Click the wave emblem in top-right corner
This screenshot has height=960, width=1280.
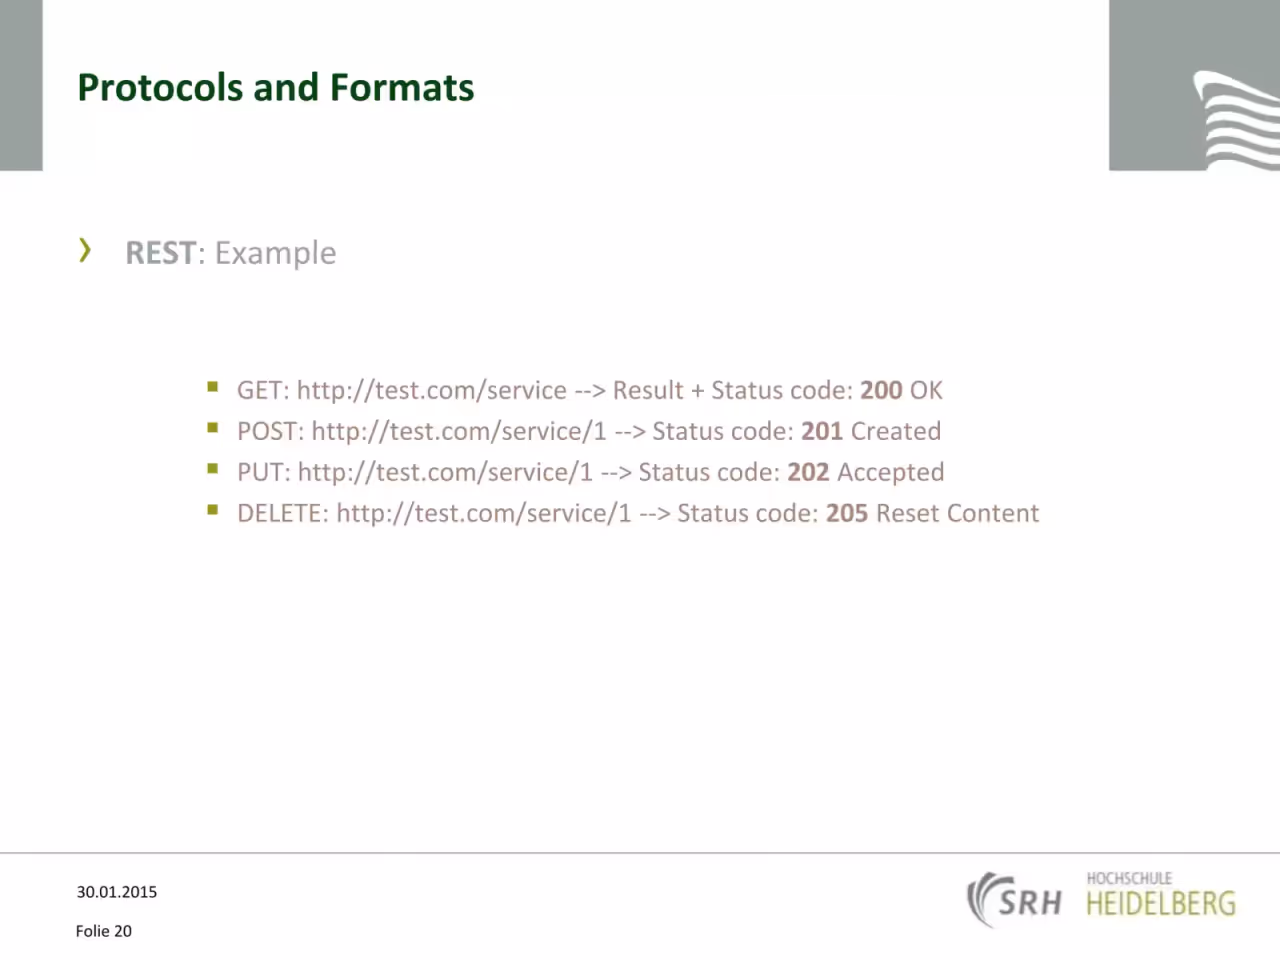pos(1236,119)
